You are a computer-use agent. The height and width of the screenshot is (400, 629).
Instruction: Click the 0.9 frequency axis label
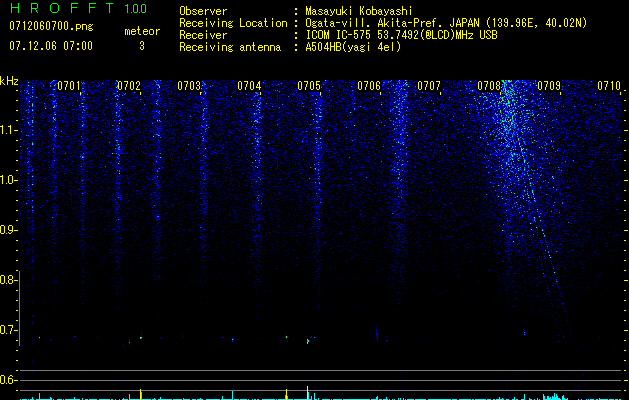pos(8,230)
